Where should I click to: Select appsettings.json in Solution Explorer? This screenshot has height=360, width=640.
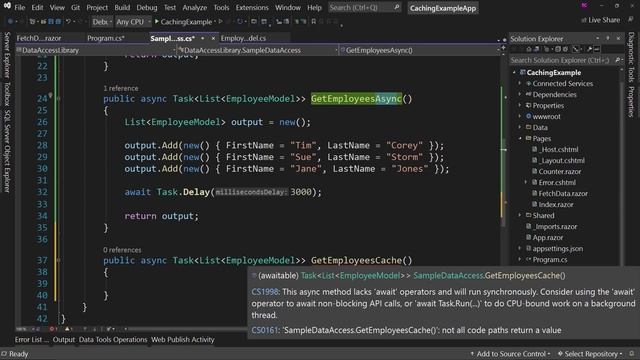(x=557, y=249)
